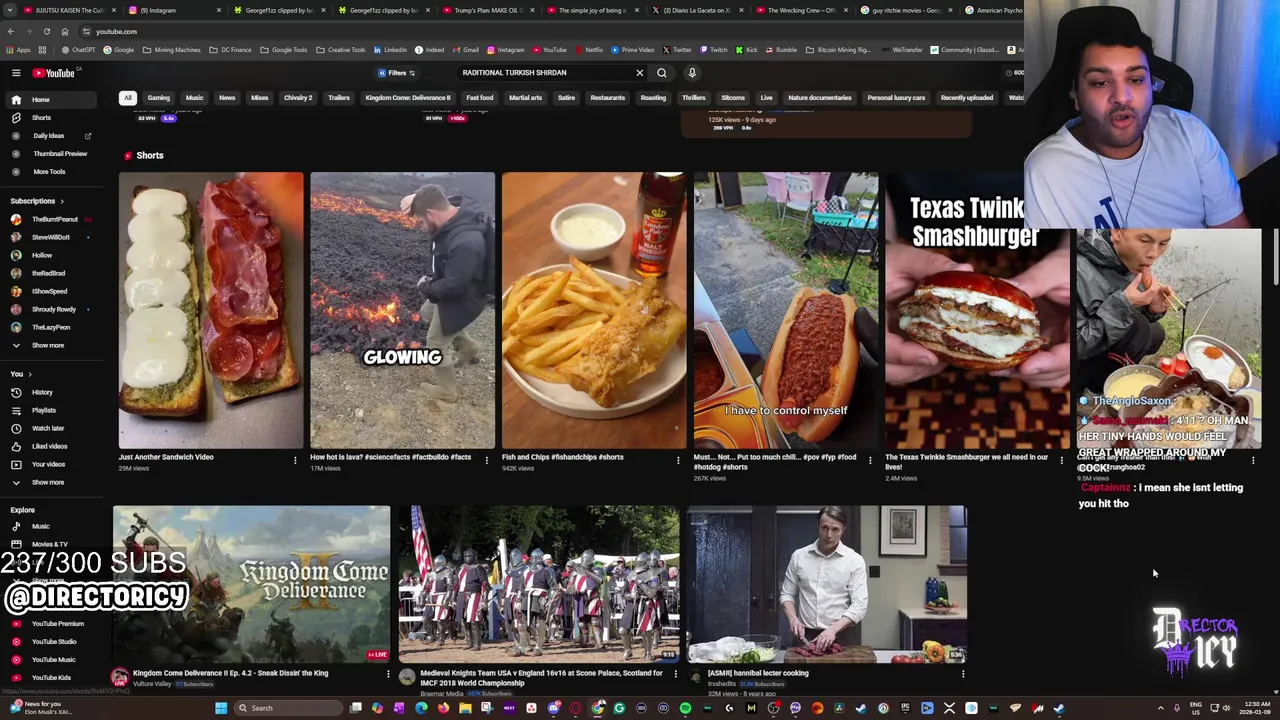1280x720 pixels.
Task: Open the chili hotdog short
Action: point(786,310)
